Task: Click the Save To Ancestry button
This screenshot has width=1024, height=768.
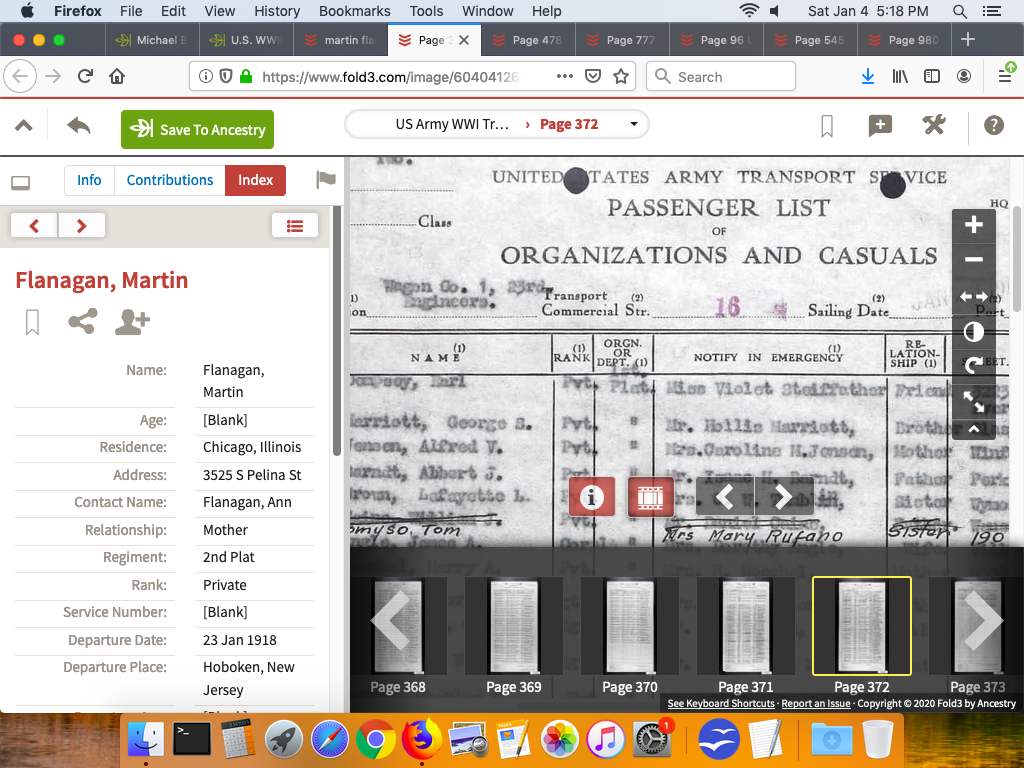Action: pos(197,130)
